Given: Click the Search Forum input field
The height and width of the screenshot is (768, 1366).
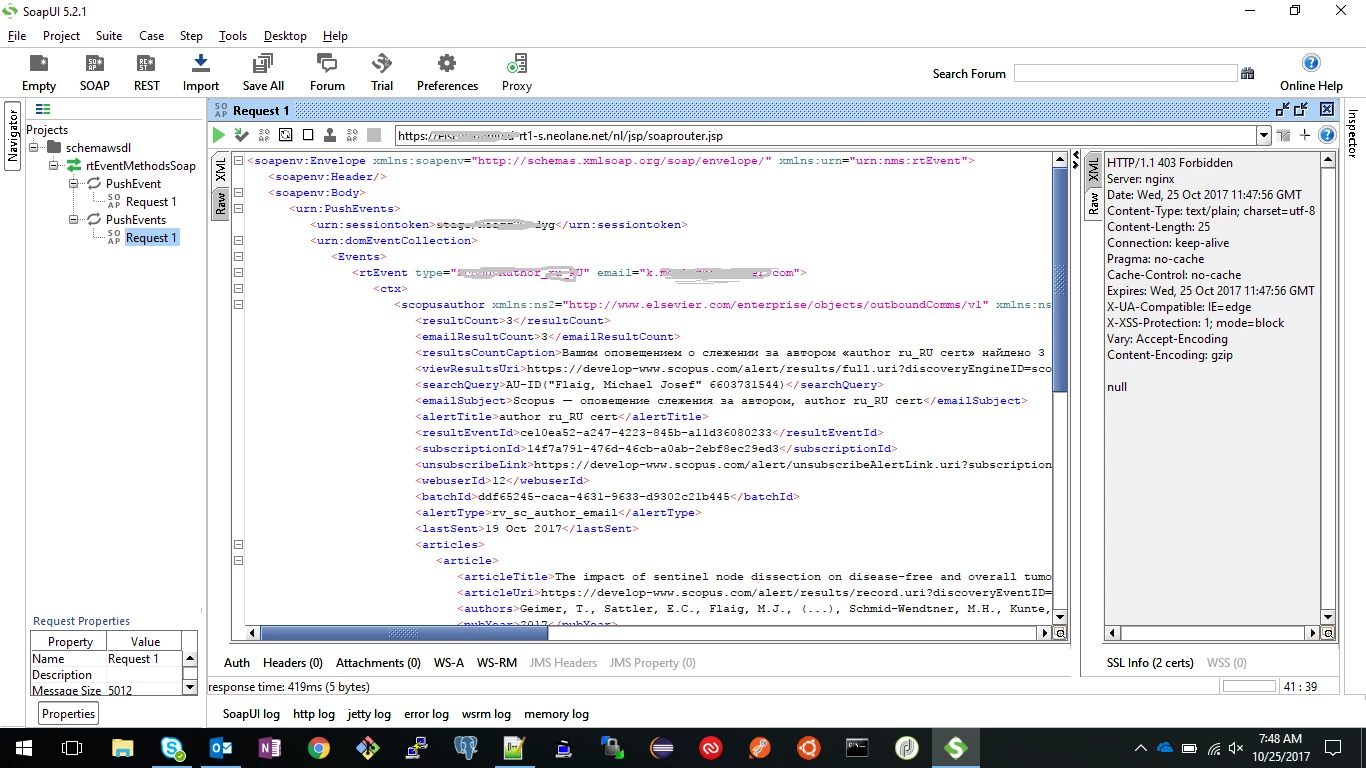Looking at the screenshot, I should tap(1125, 73).
